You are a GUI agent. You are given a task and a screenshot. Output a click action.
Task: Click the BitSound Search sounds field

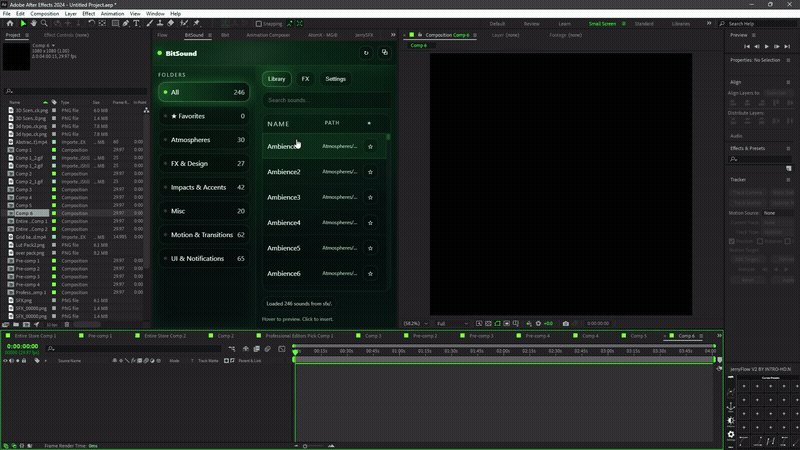pos(326,100)
